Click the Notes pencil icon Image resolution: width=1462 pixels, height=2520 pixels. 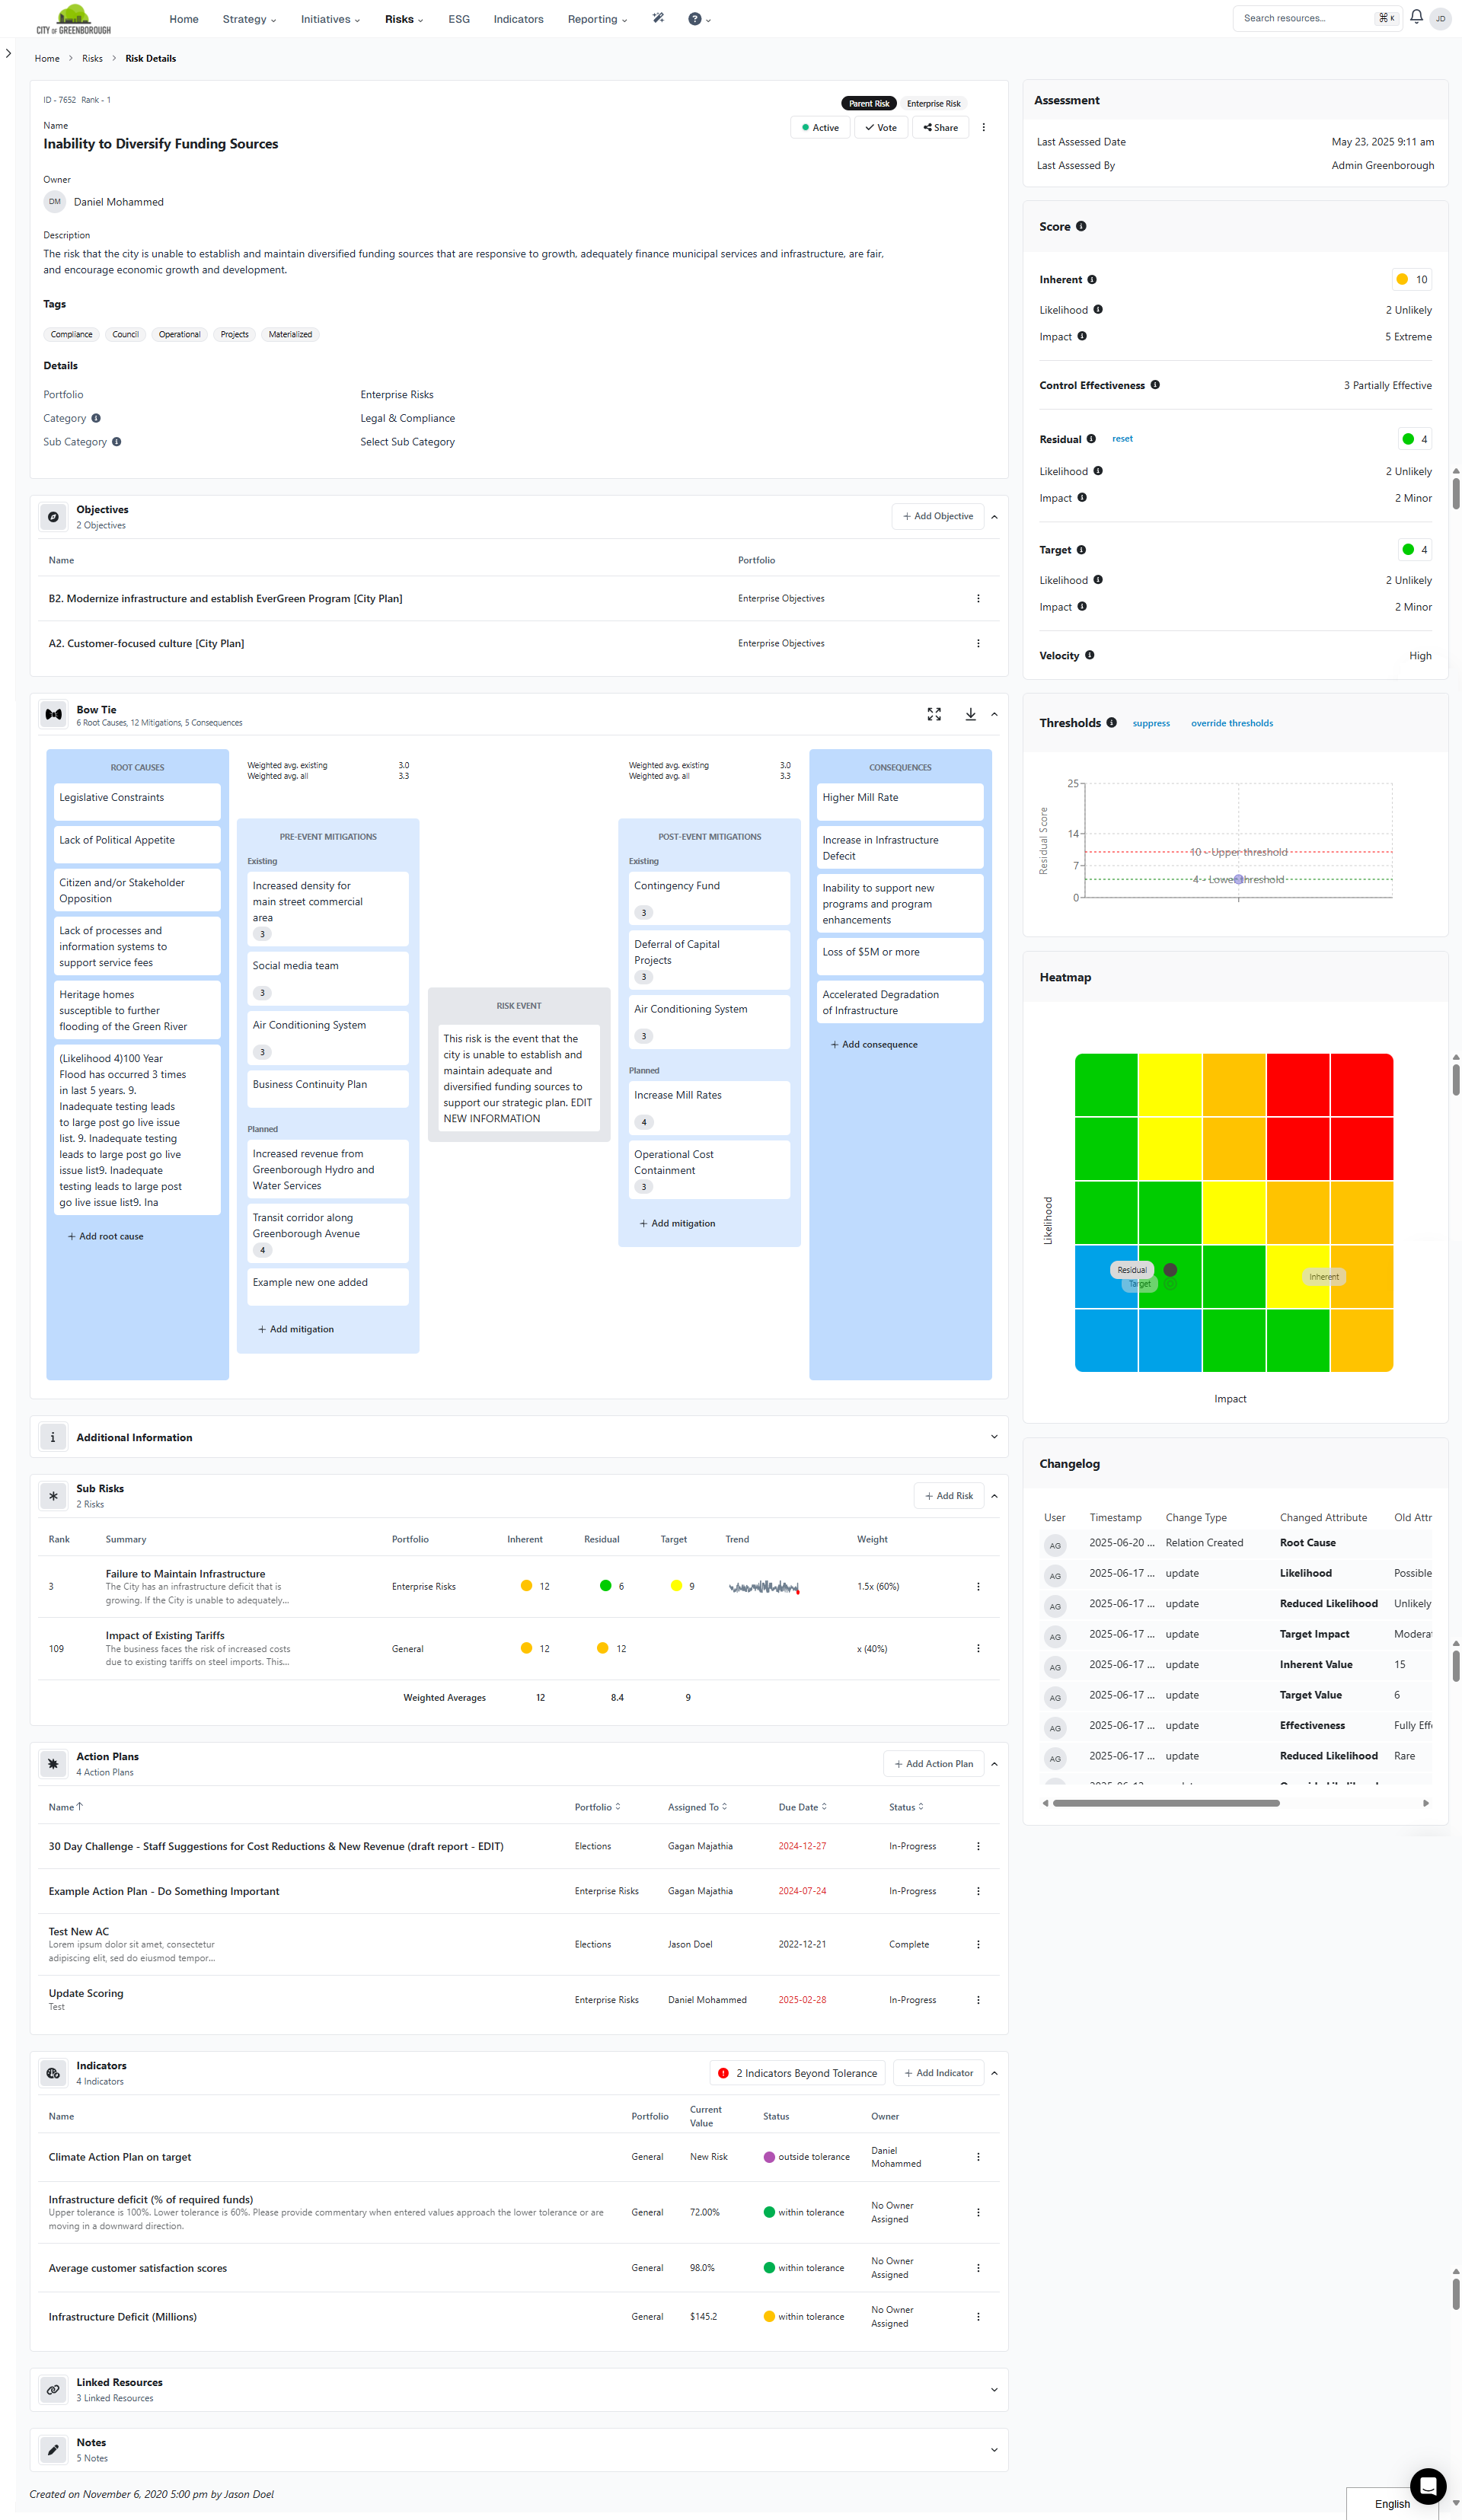(52, 2449)
